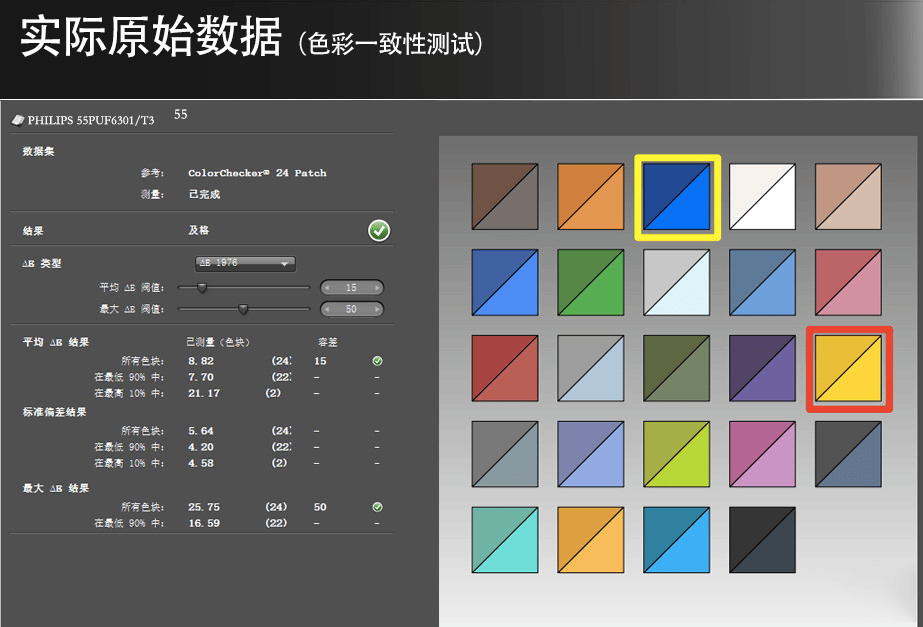The height and width of the screenshot is (627, 923).
Task: Decrease max threshold value 50 with left arrow
Action: point(327,309)
